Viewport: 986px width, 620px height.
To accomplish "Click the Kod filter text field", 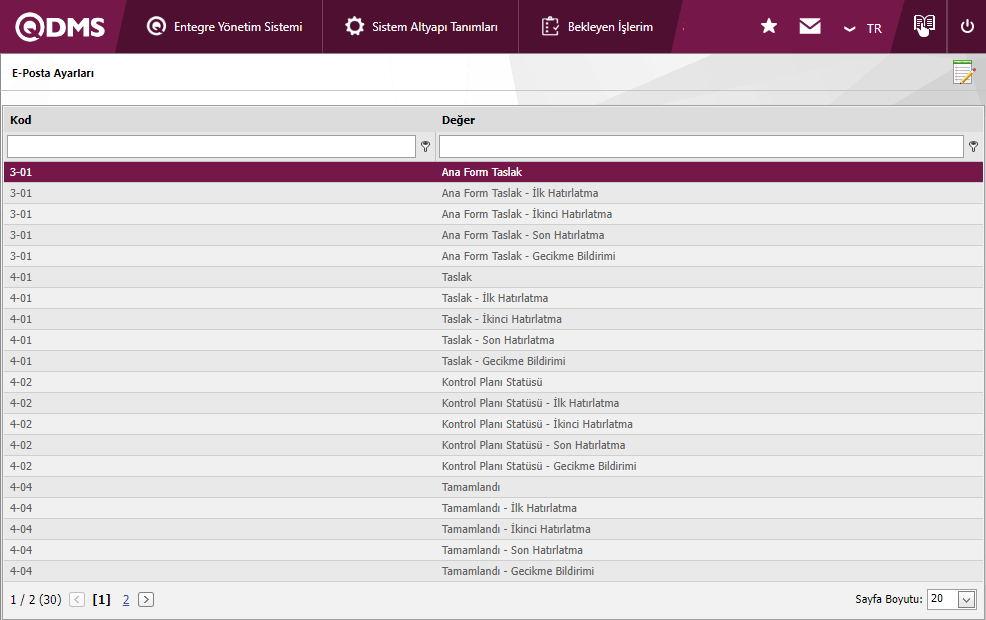I will tap(211, 147).
